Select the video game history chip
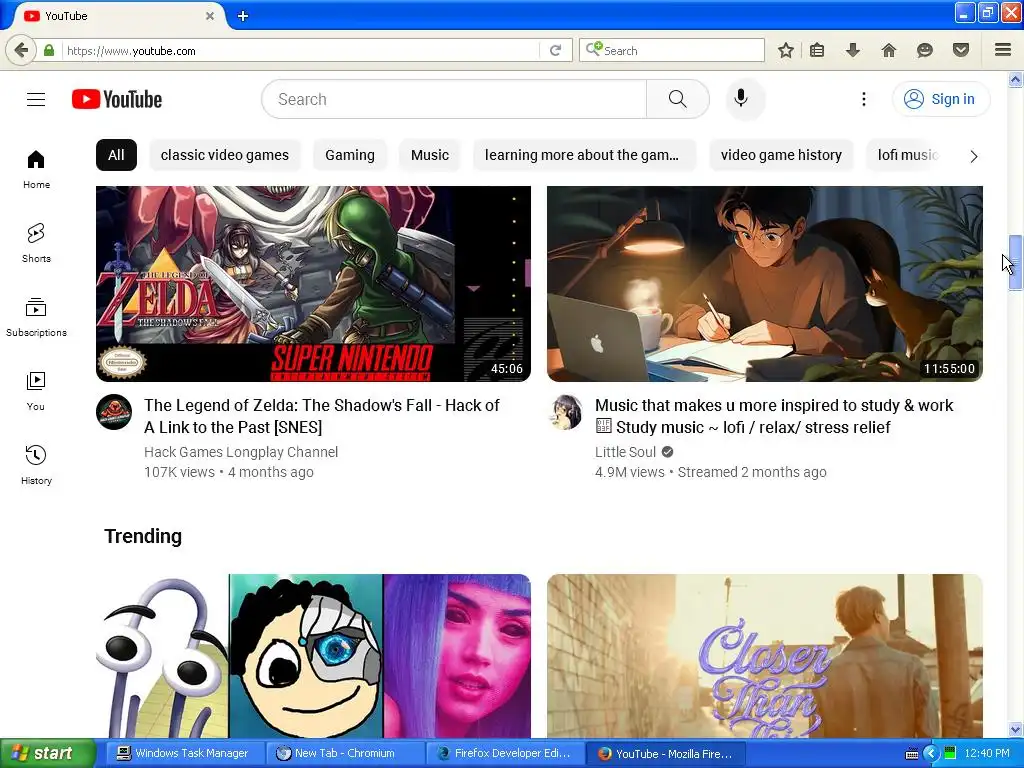 click(x=781, y=155)
